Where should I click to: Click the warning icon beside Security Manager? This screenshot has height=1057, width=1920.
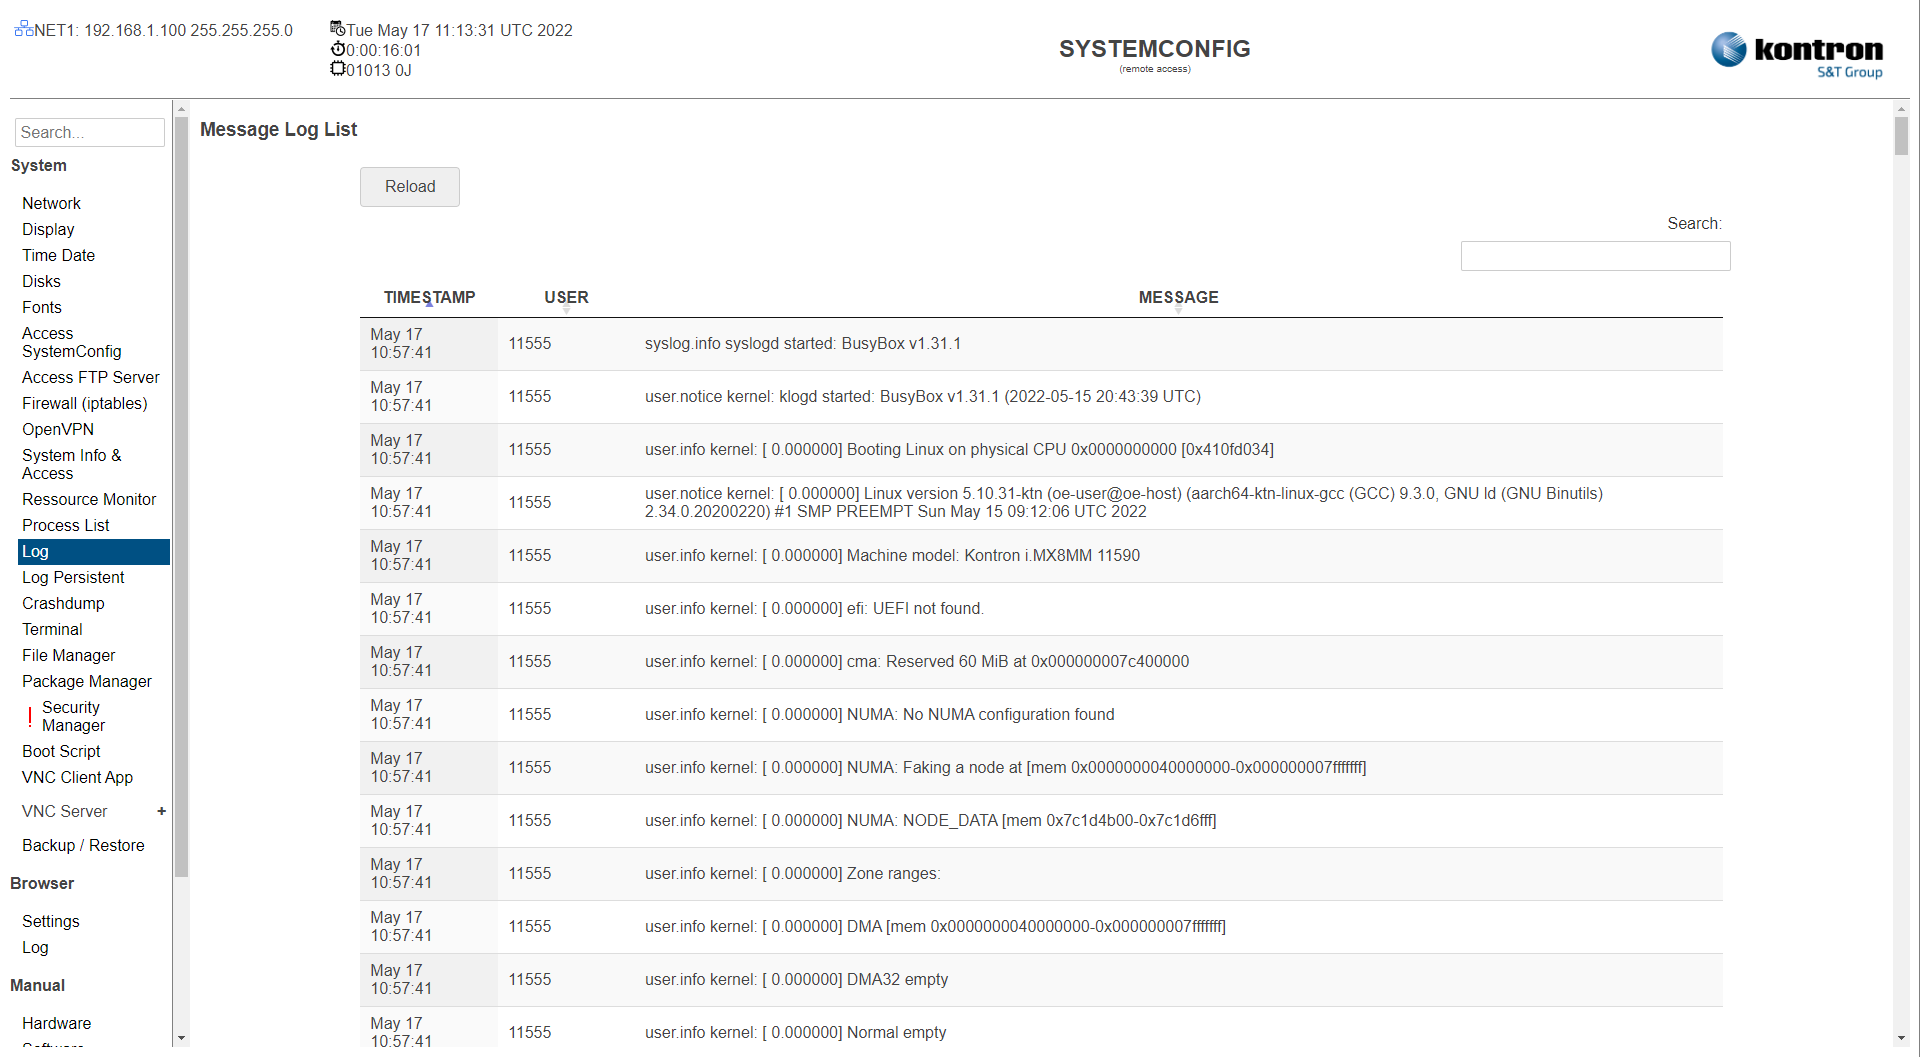coord(29,716)
